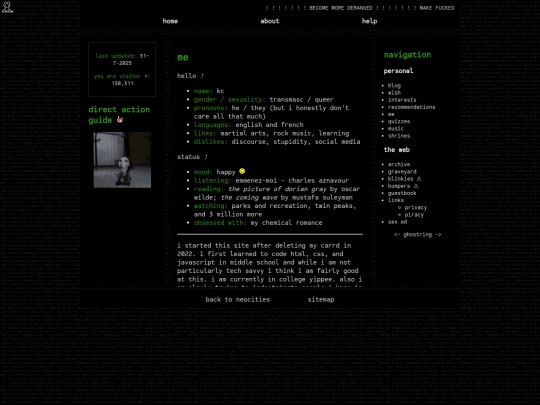Click the navigation heading

point(407,55)
